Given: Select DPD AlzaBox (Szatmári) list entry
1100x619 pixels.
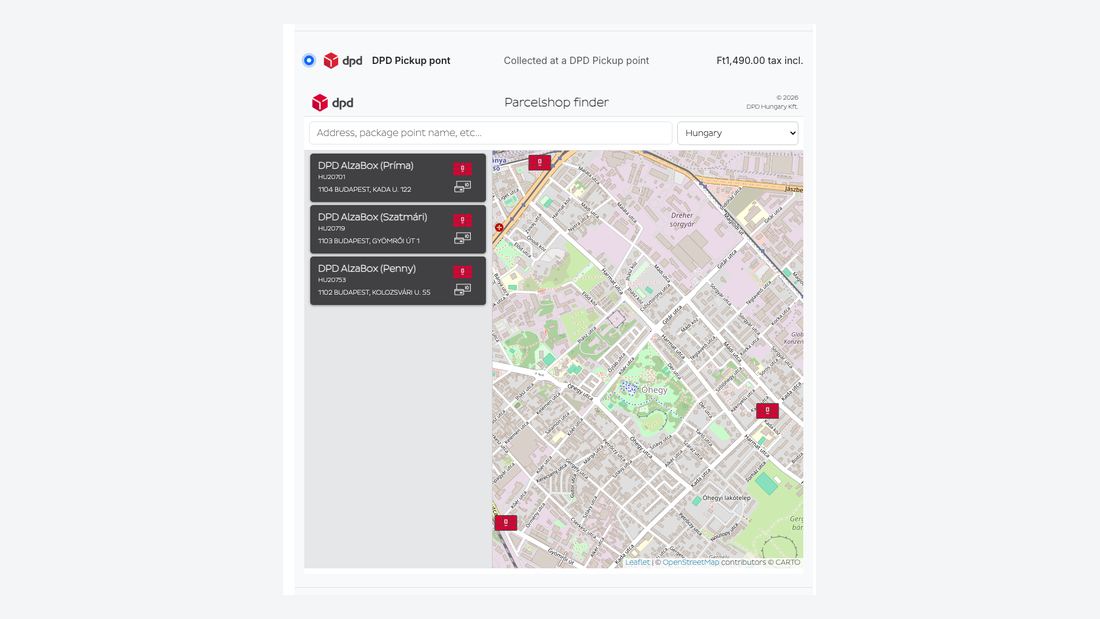Looking at the screenshot, I should coord(398,229).
